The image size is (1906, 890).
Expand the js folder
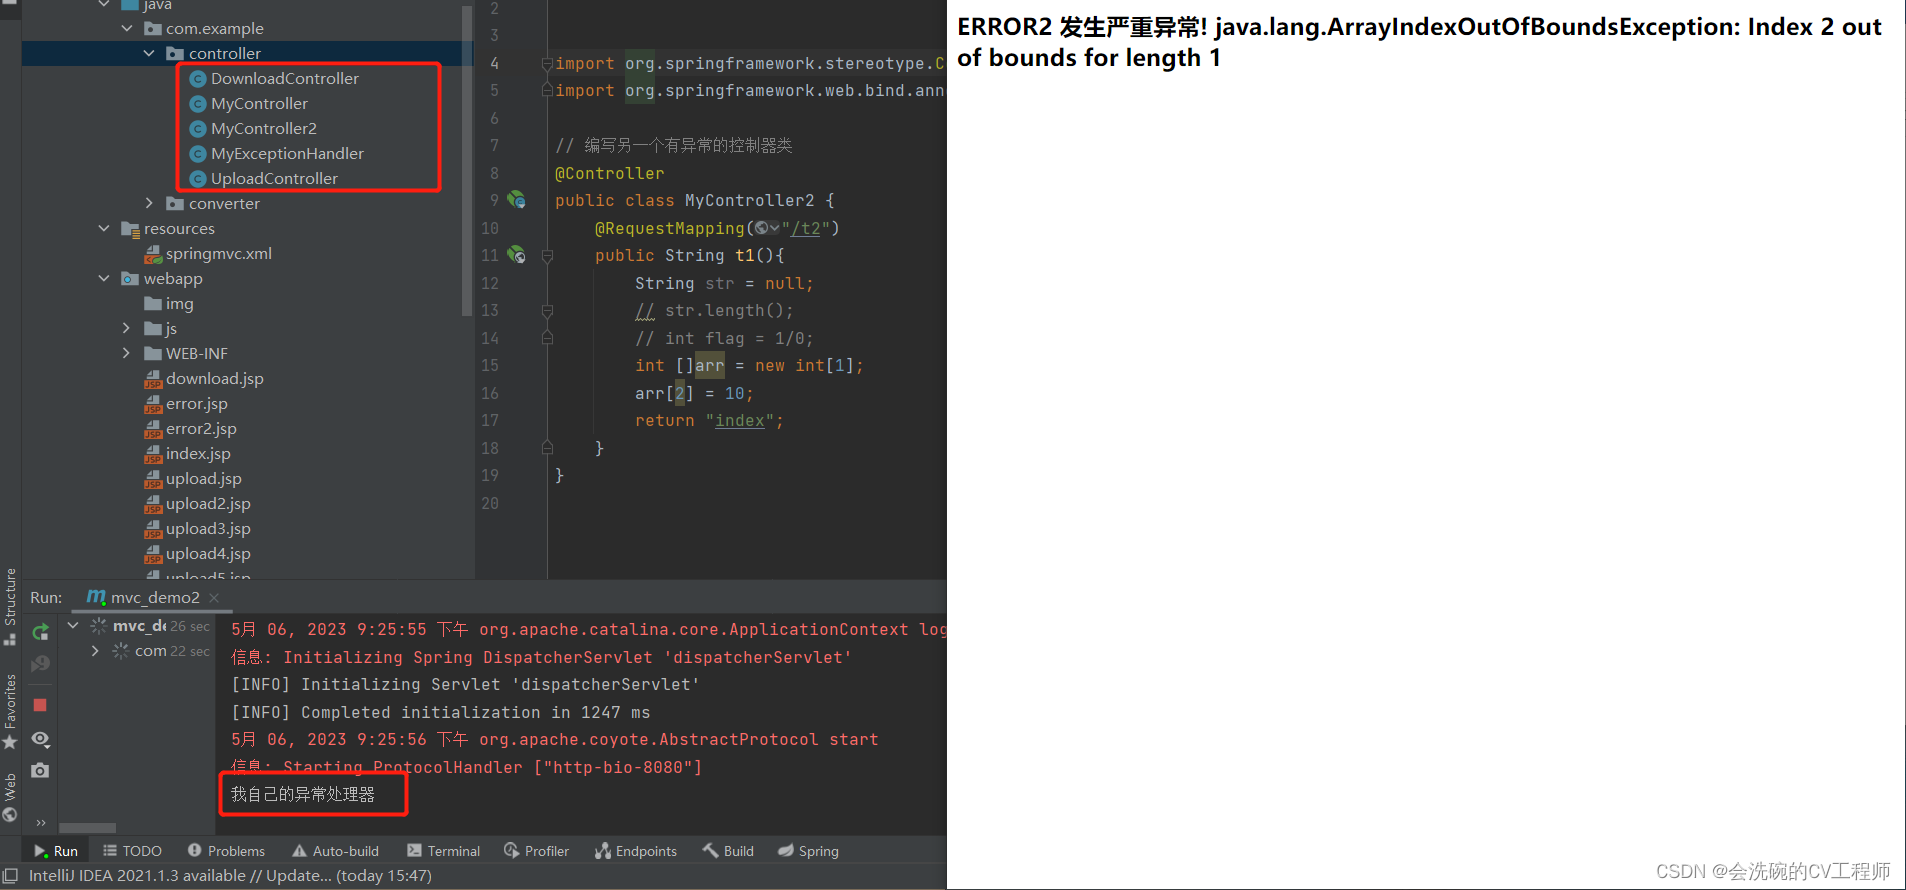(126, 328)
